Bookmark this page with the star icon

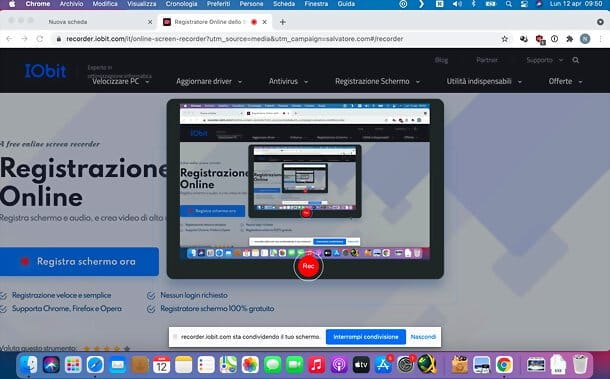pyautogui.click(x=505, y=39)
